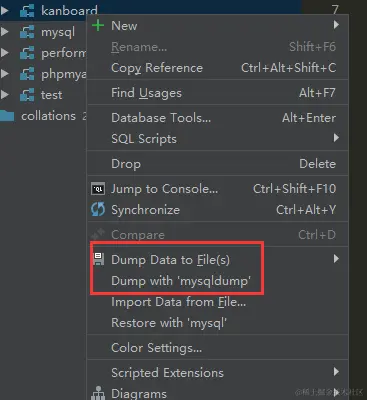
Task: Expand the New submenu arrow
Action: pos(336,25)
